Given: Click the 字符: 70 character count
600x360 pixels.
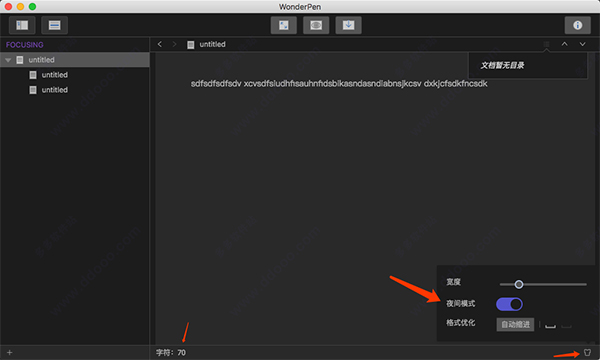Looking at the screenshot, I should pos(171,353).
